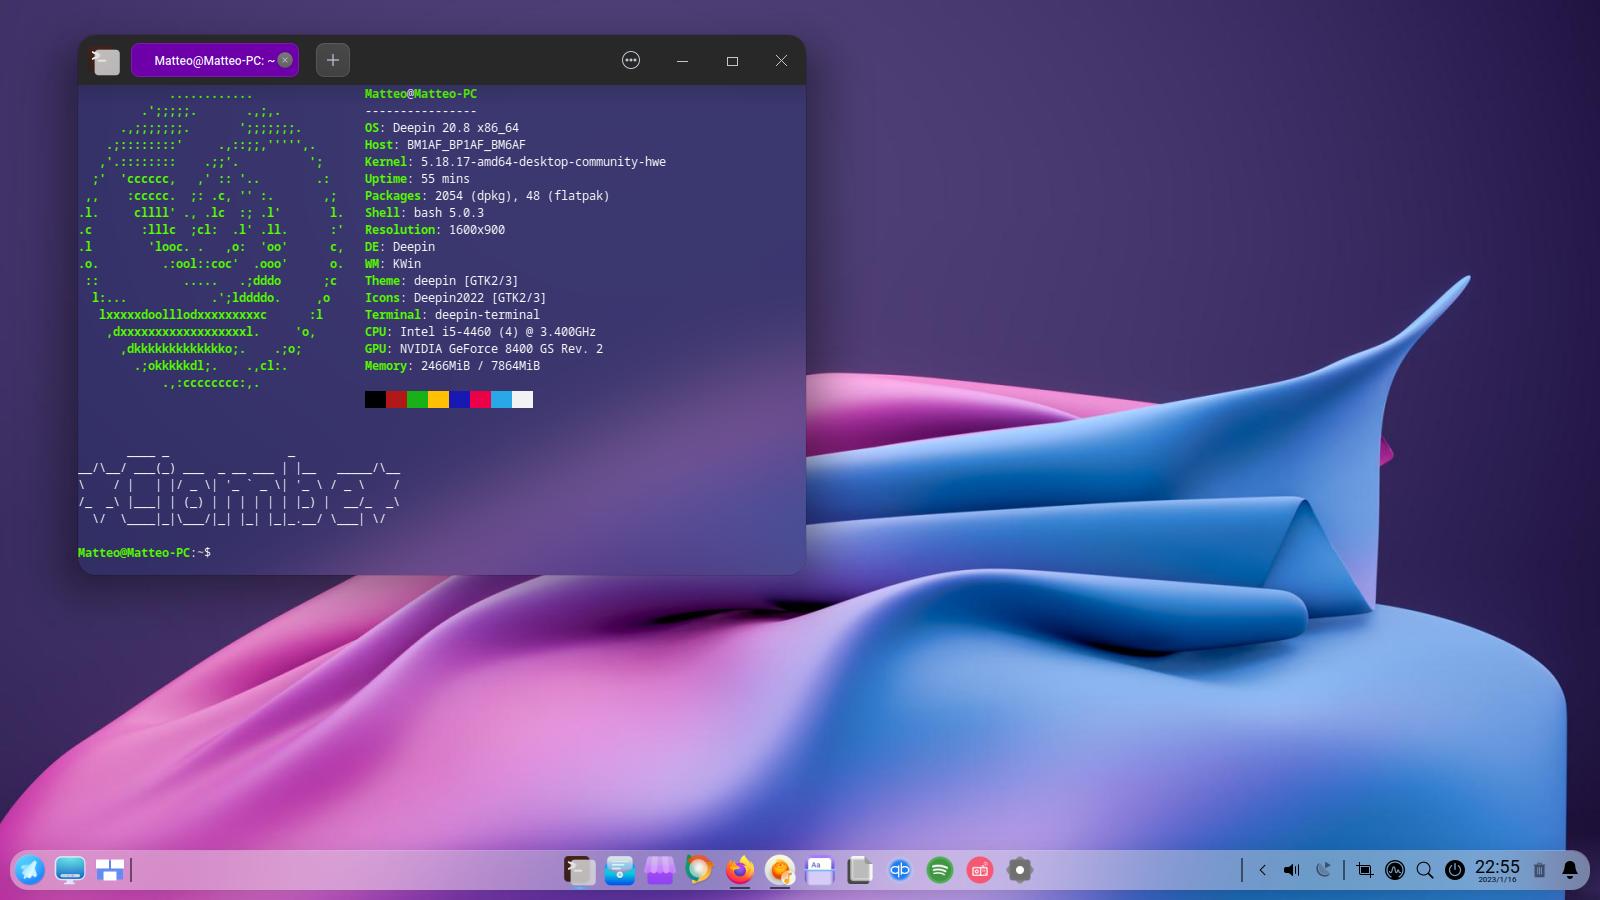
Task: Click the Show Desktop dock icon
Action: (x=70, y=870)
